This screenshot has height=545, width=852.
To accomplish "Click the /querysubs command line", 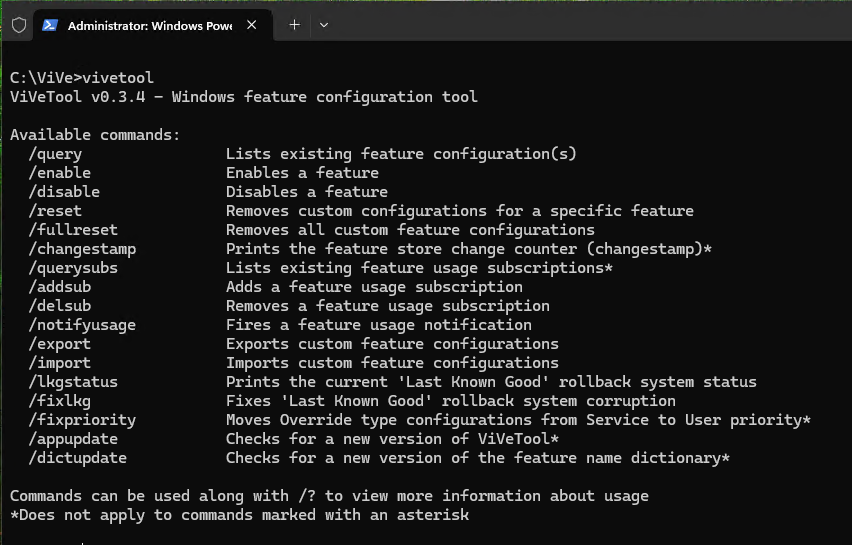I will pos(73,268).
